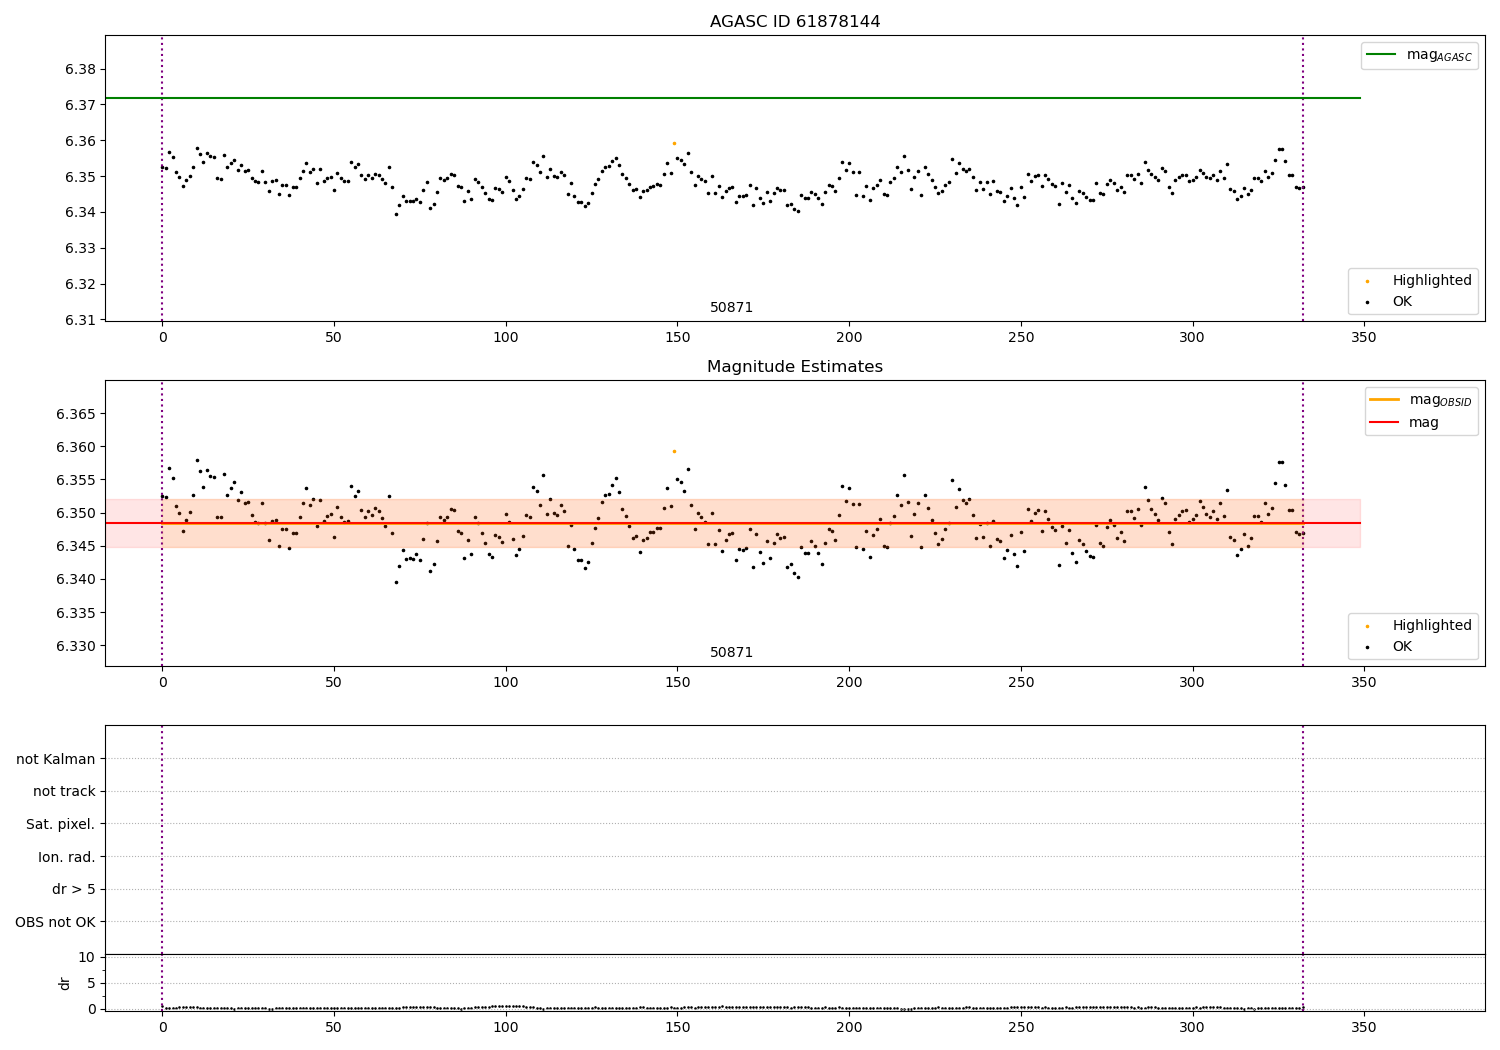Click the 6.350 y-tick in middle plot
This screenshot has width=1500, height=1050.
coord(76,513)
